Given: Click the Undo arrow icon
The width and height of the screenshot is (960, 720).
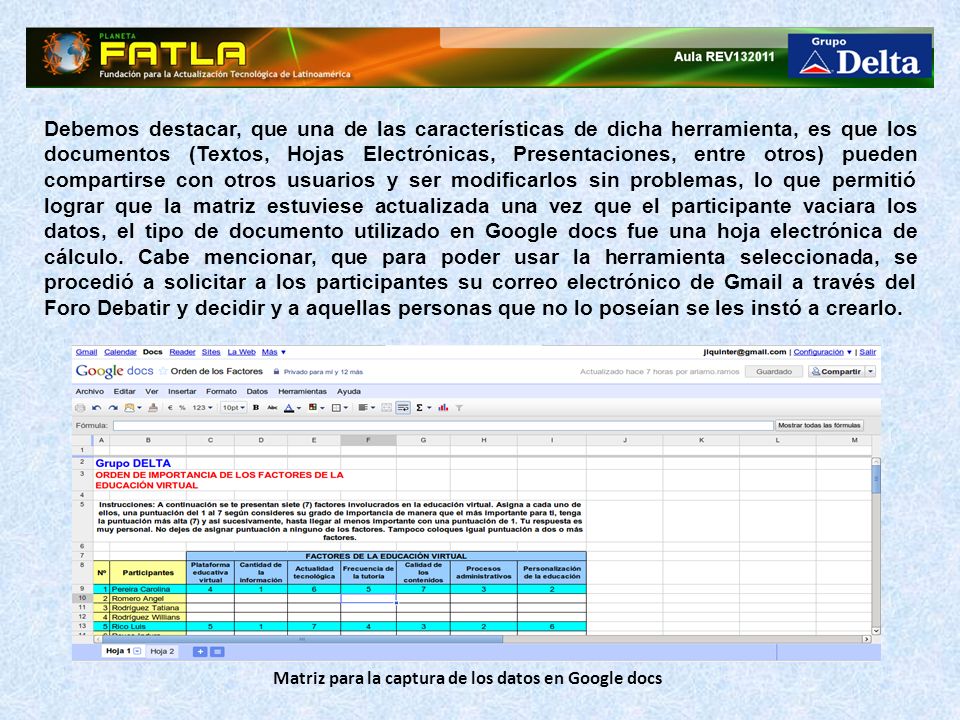Looking at the screenshot, I should (96, 408).
